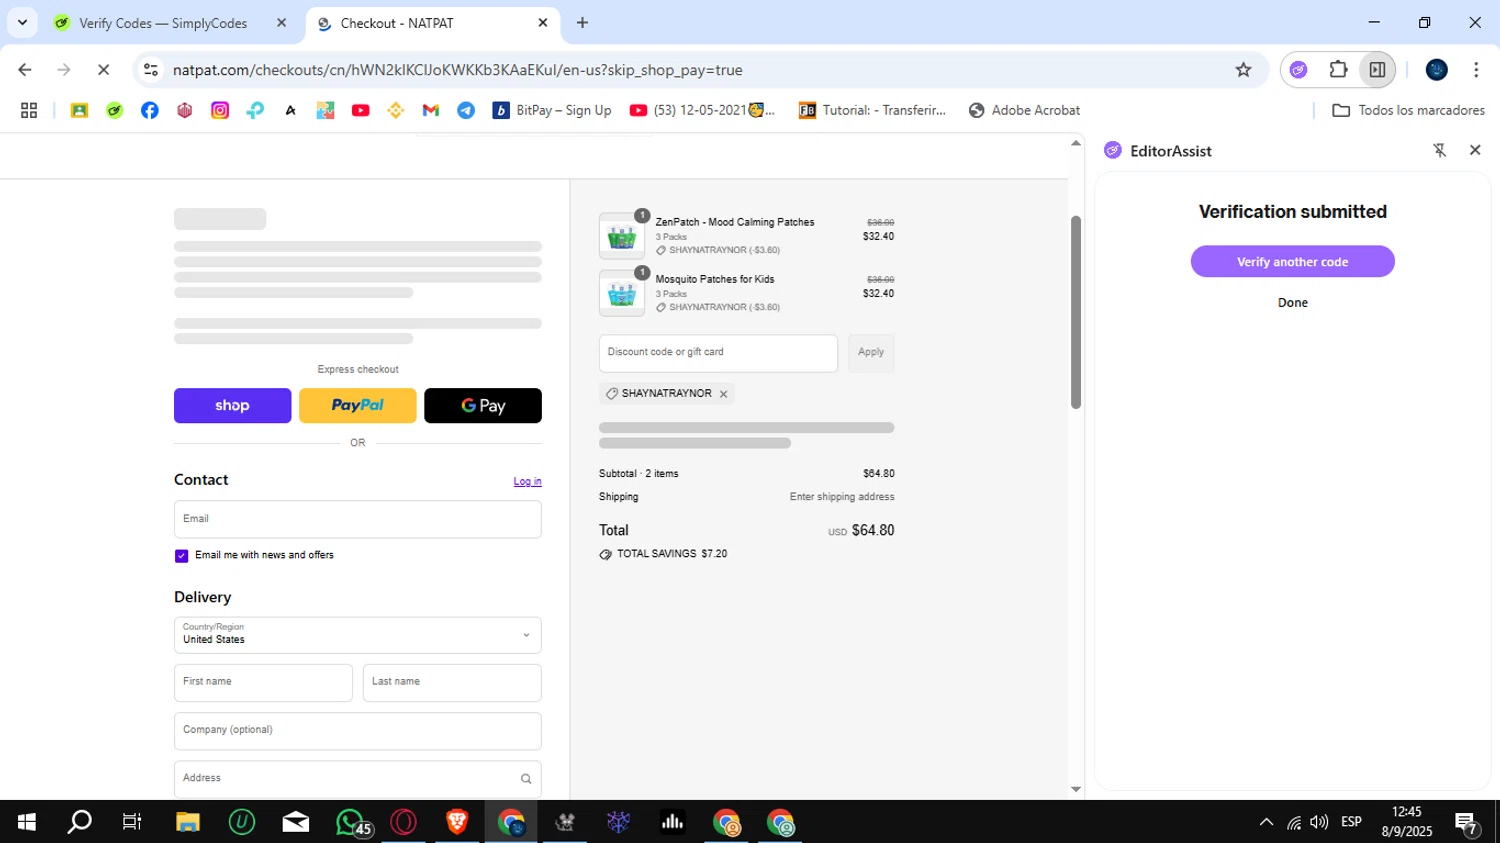Remove the SHAYNATRAYNOR discount code tag
The height and width of the screenshot is (843, 1500).
click(723, 394)
